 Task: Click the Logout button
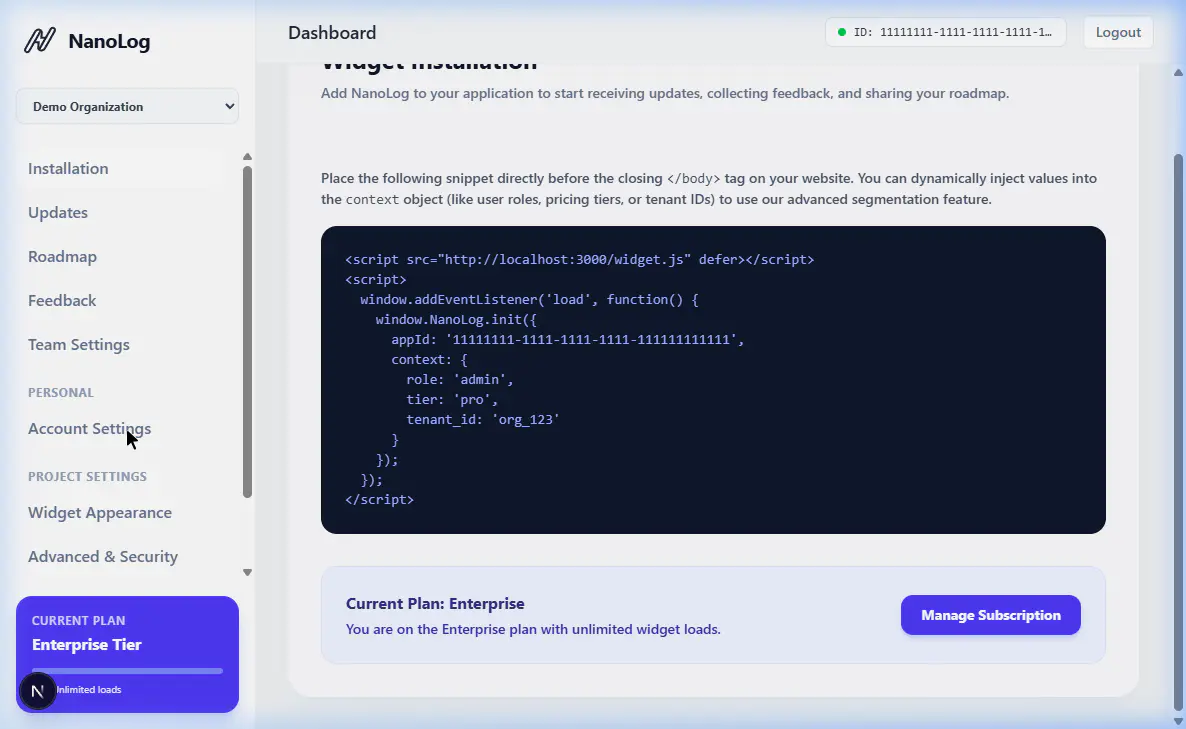click(x=1118, y=32)
